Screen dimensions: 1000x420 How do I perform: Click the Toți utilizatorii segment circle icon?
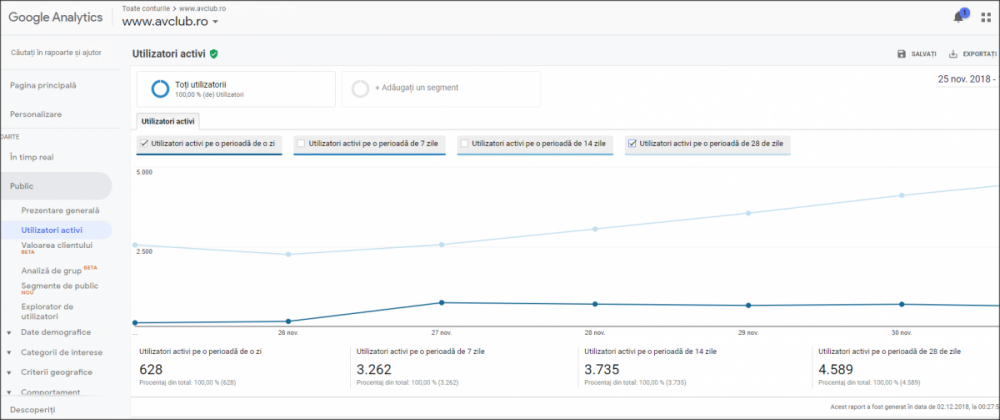pos(160,89)
